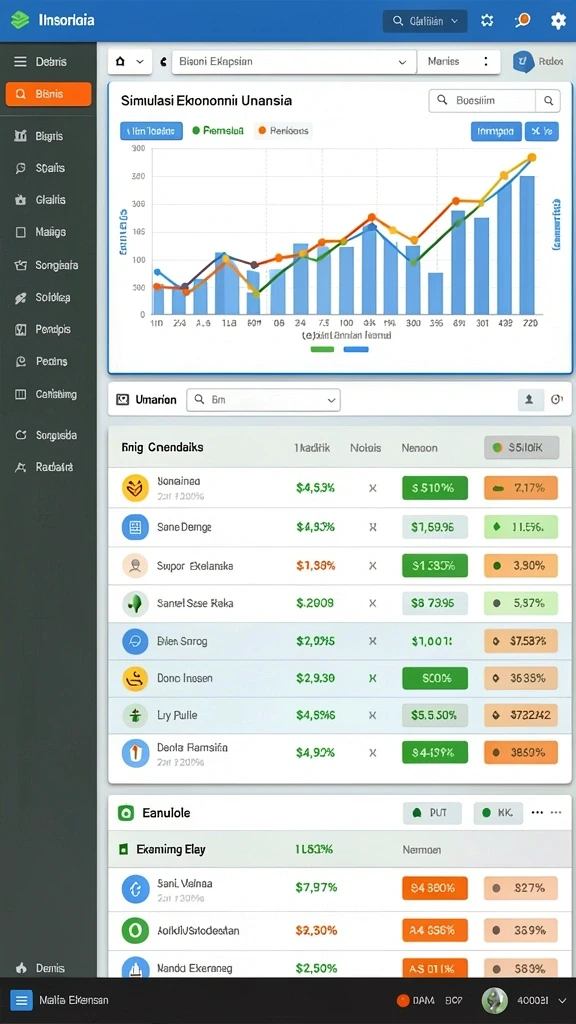Open the Cantabing sidebar item
The image size is (576, 1024).
(48, 394)
